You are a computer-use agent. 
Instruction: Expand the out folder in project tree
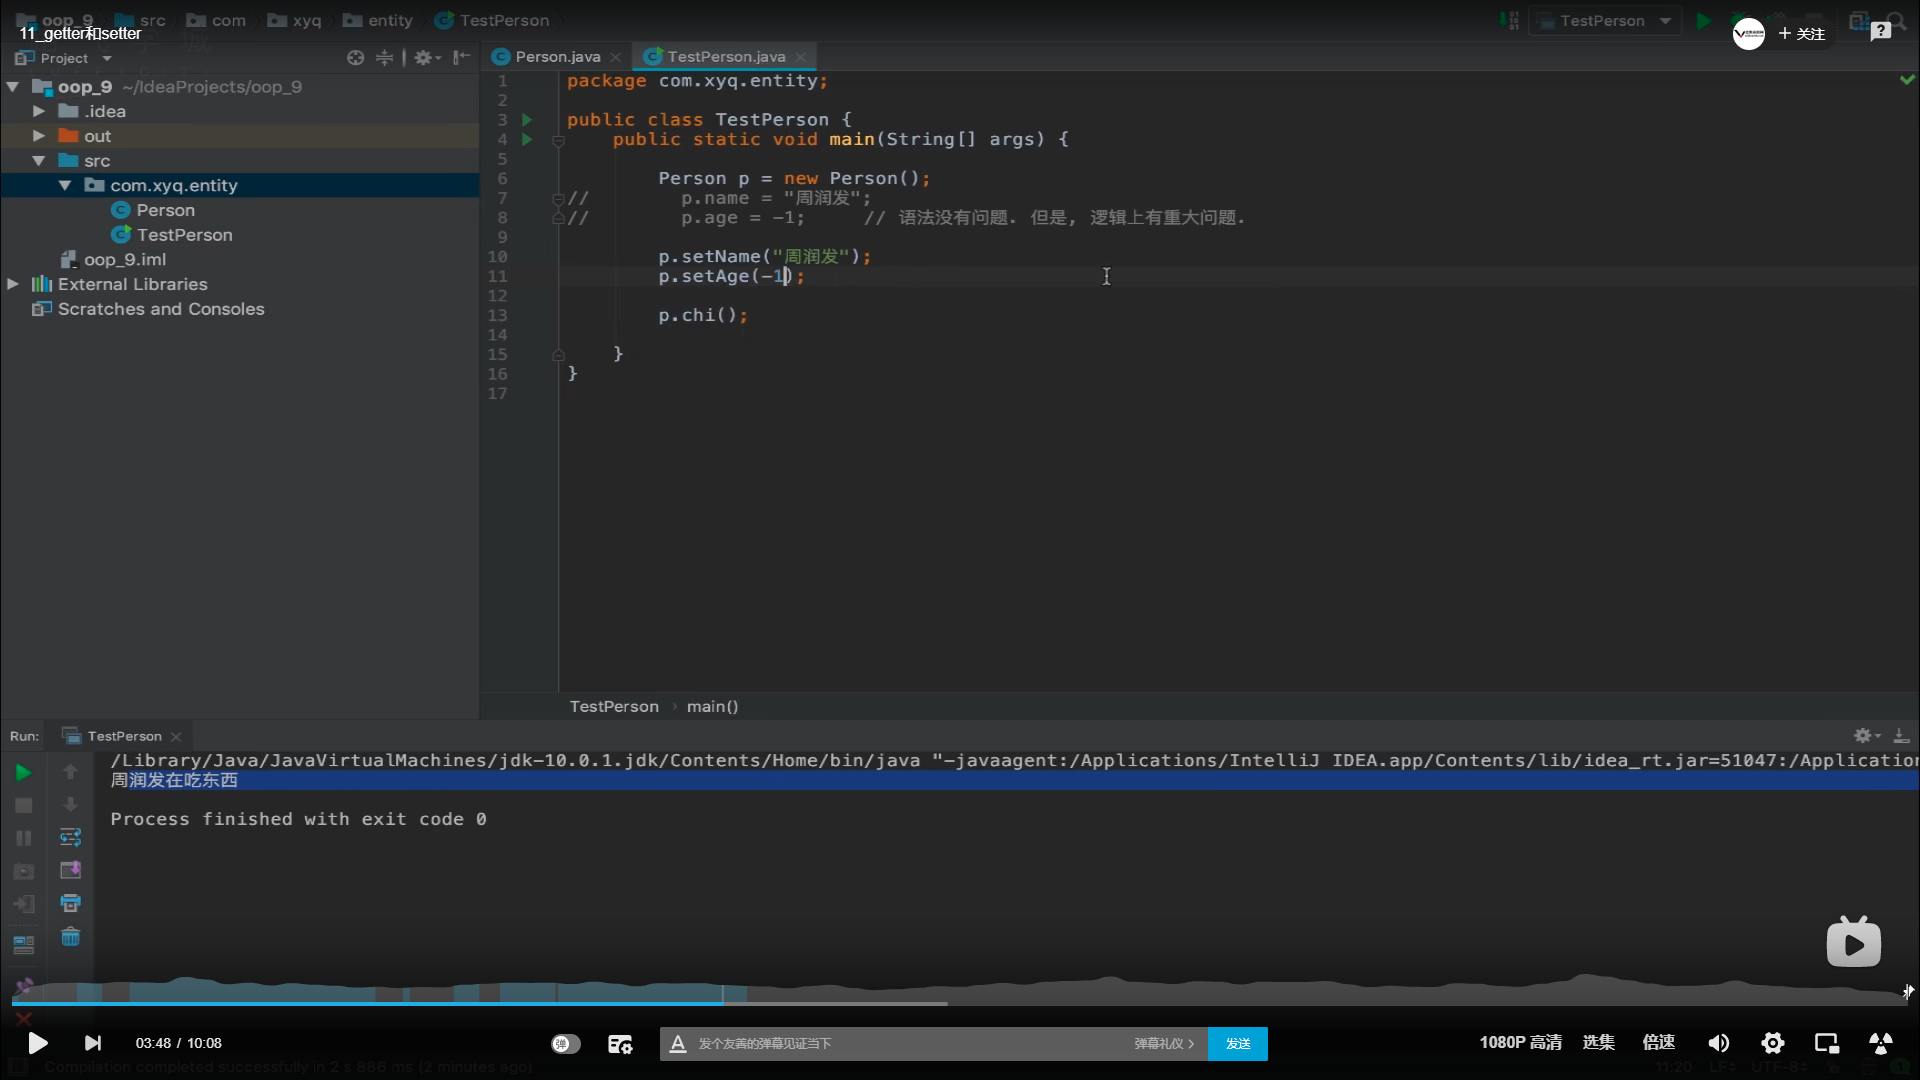[38, 136]
